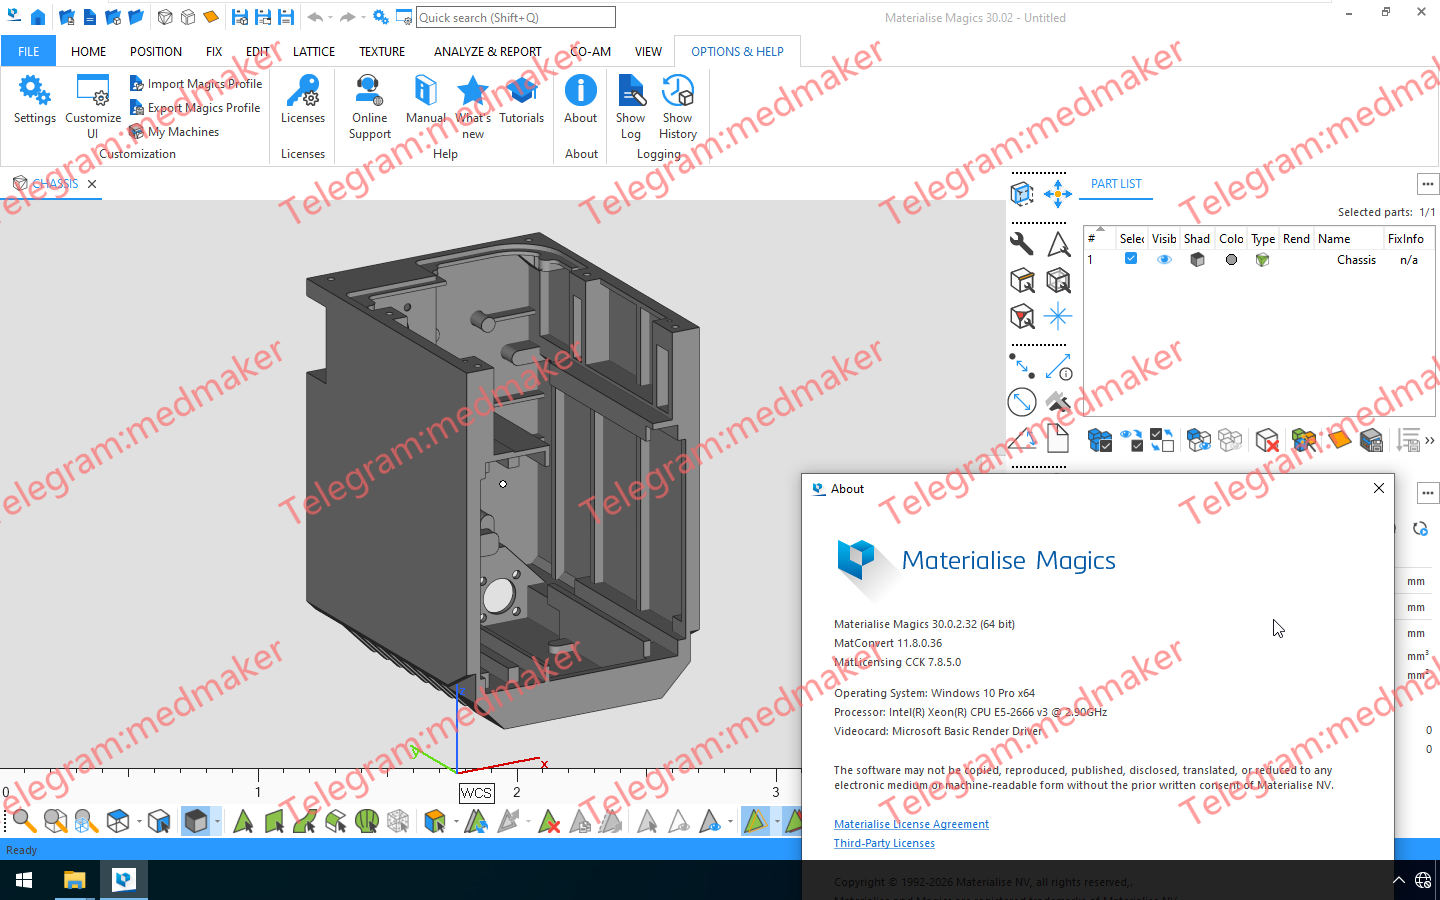Expand the part list toolbar overflow chevron
1440x900 pixels.
1430,440
